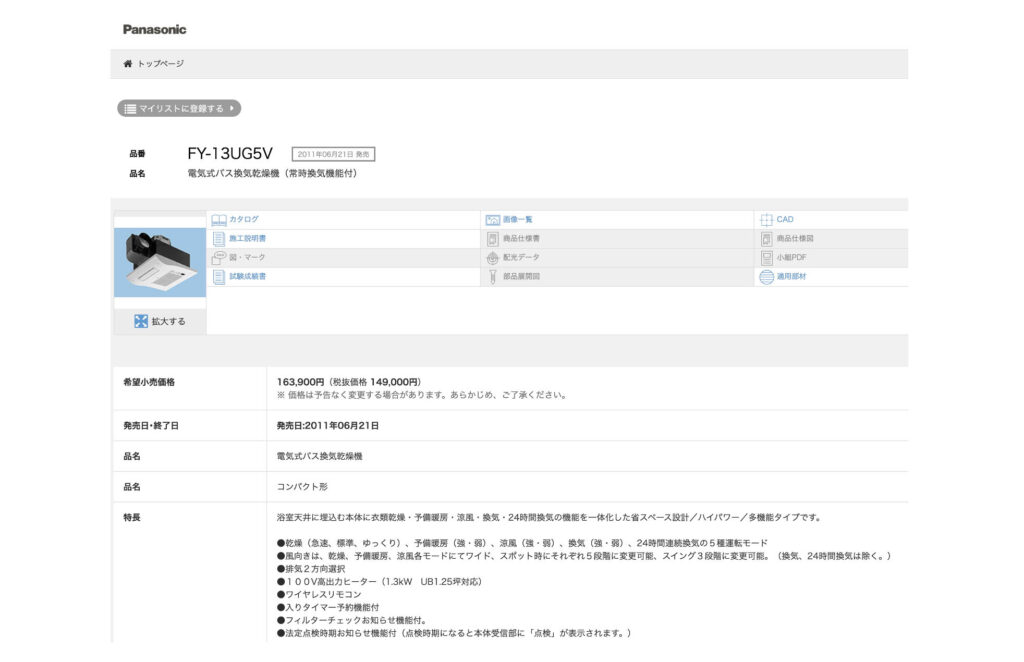1024x662 pixels.
Task: Open the 商品仕様書 spec sheet link
Action: point(521,238)
